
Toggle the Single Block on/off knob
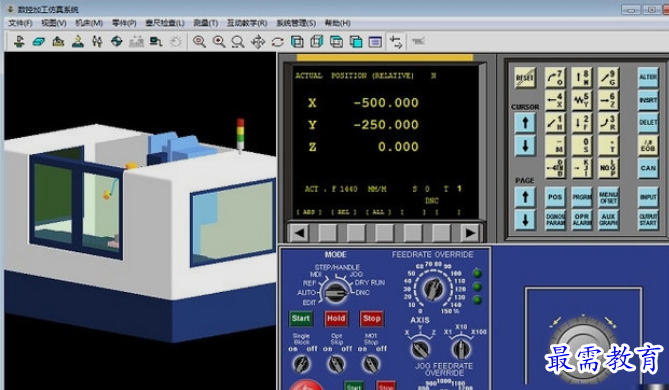(x=302, y=364)
